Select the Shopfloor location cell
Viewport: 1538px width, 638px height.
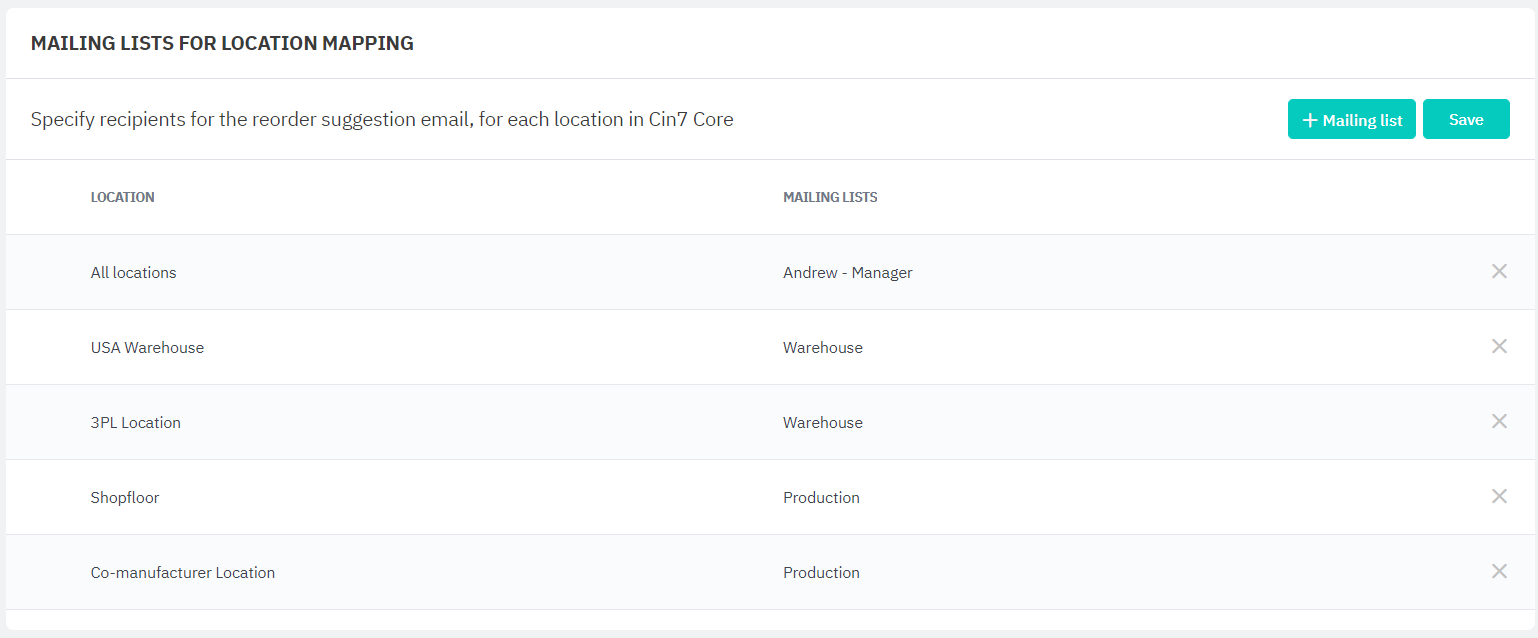tap(124, 498)
